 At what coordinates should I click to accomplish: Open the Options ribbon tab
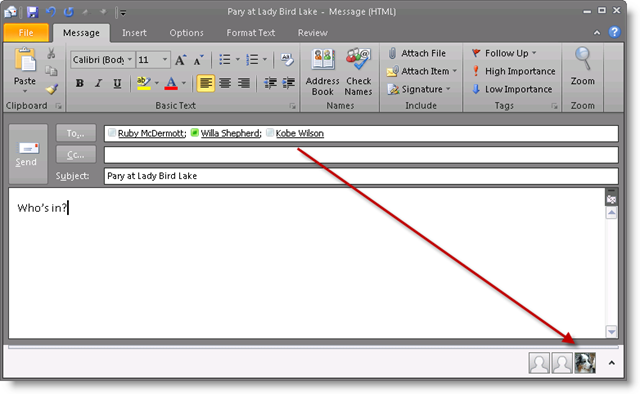[x=187, y=33]
